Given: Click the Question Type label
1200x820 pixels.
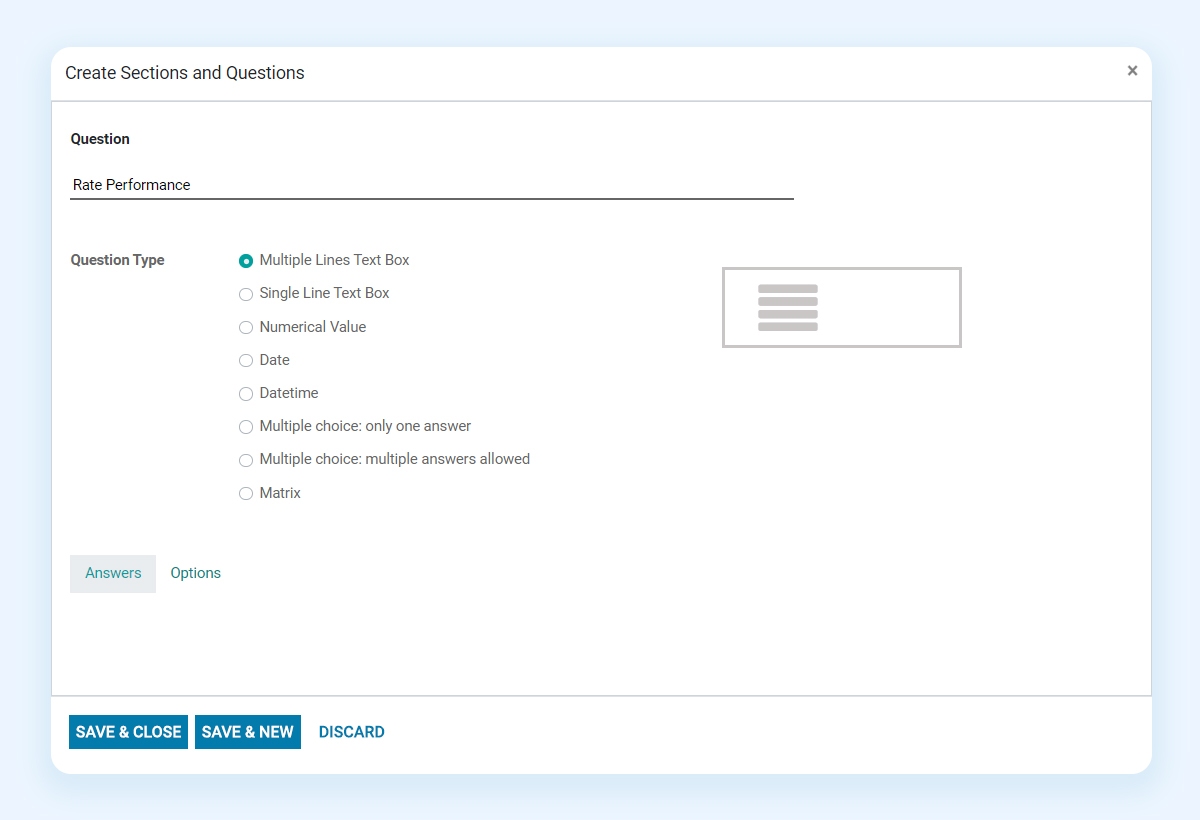Looking at the screenshot, I should (118, 260).
